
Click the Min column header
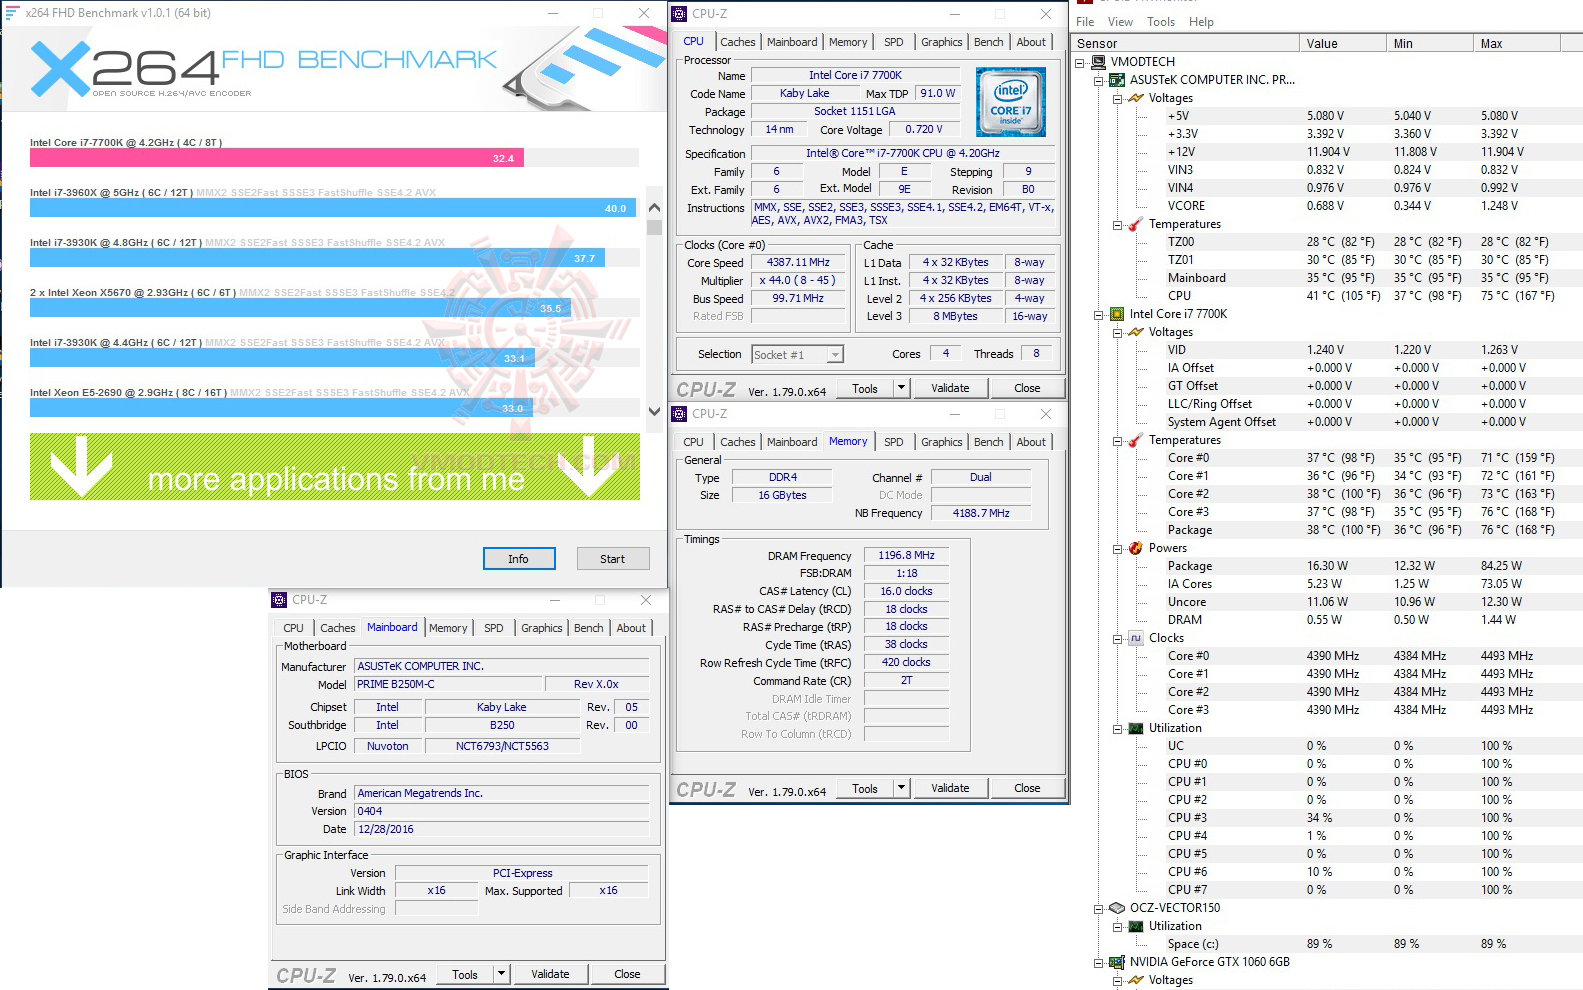1430,44
